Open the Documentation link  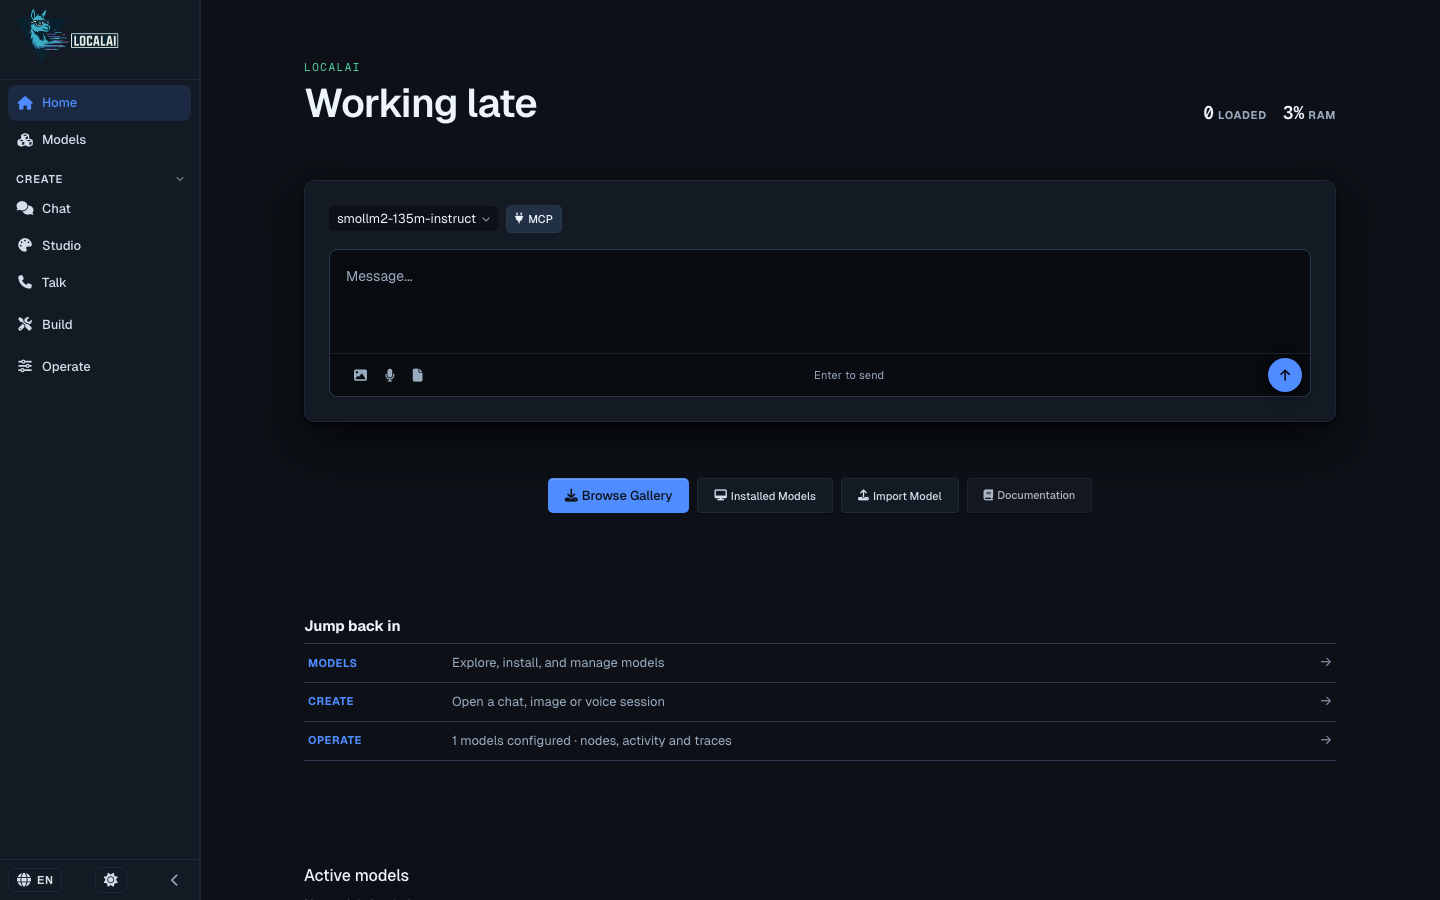(x=1029, y=496)
